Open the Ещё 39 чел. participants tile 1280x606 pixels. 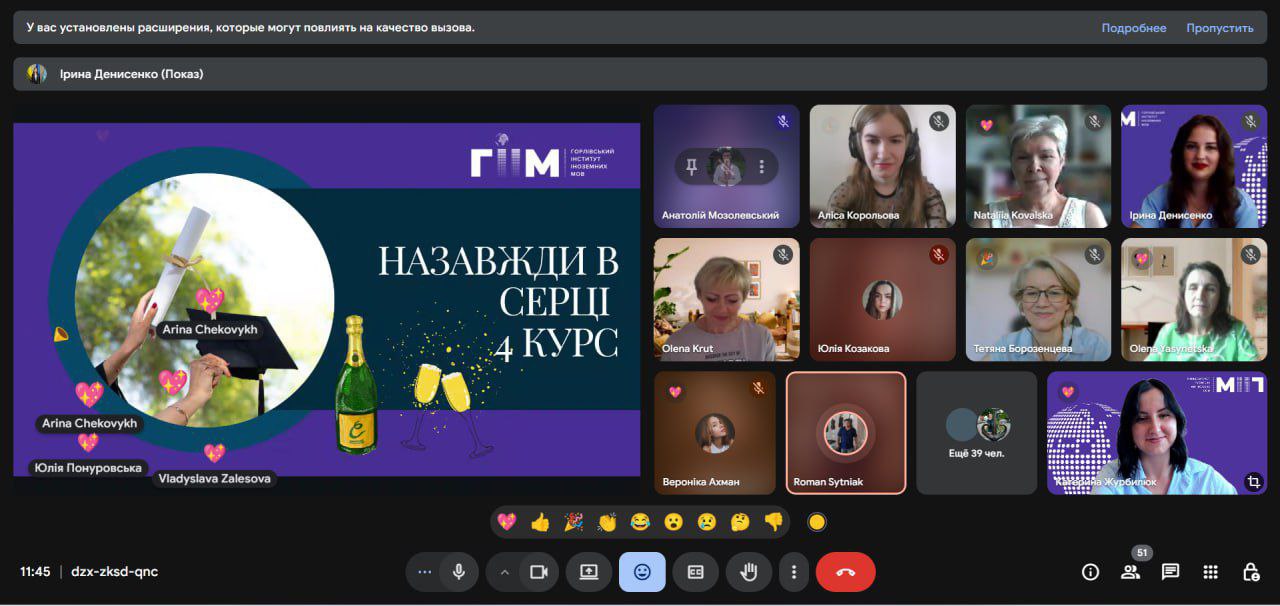click(x=976, y=433)
